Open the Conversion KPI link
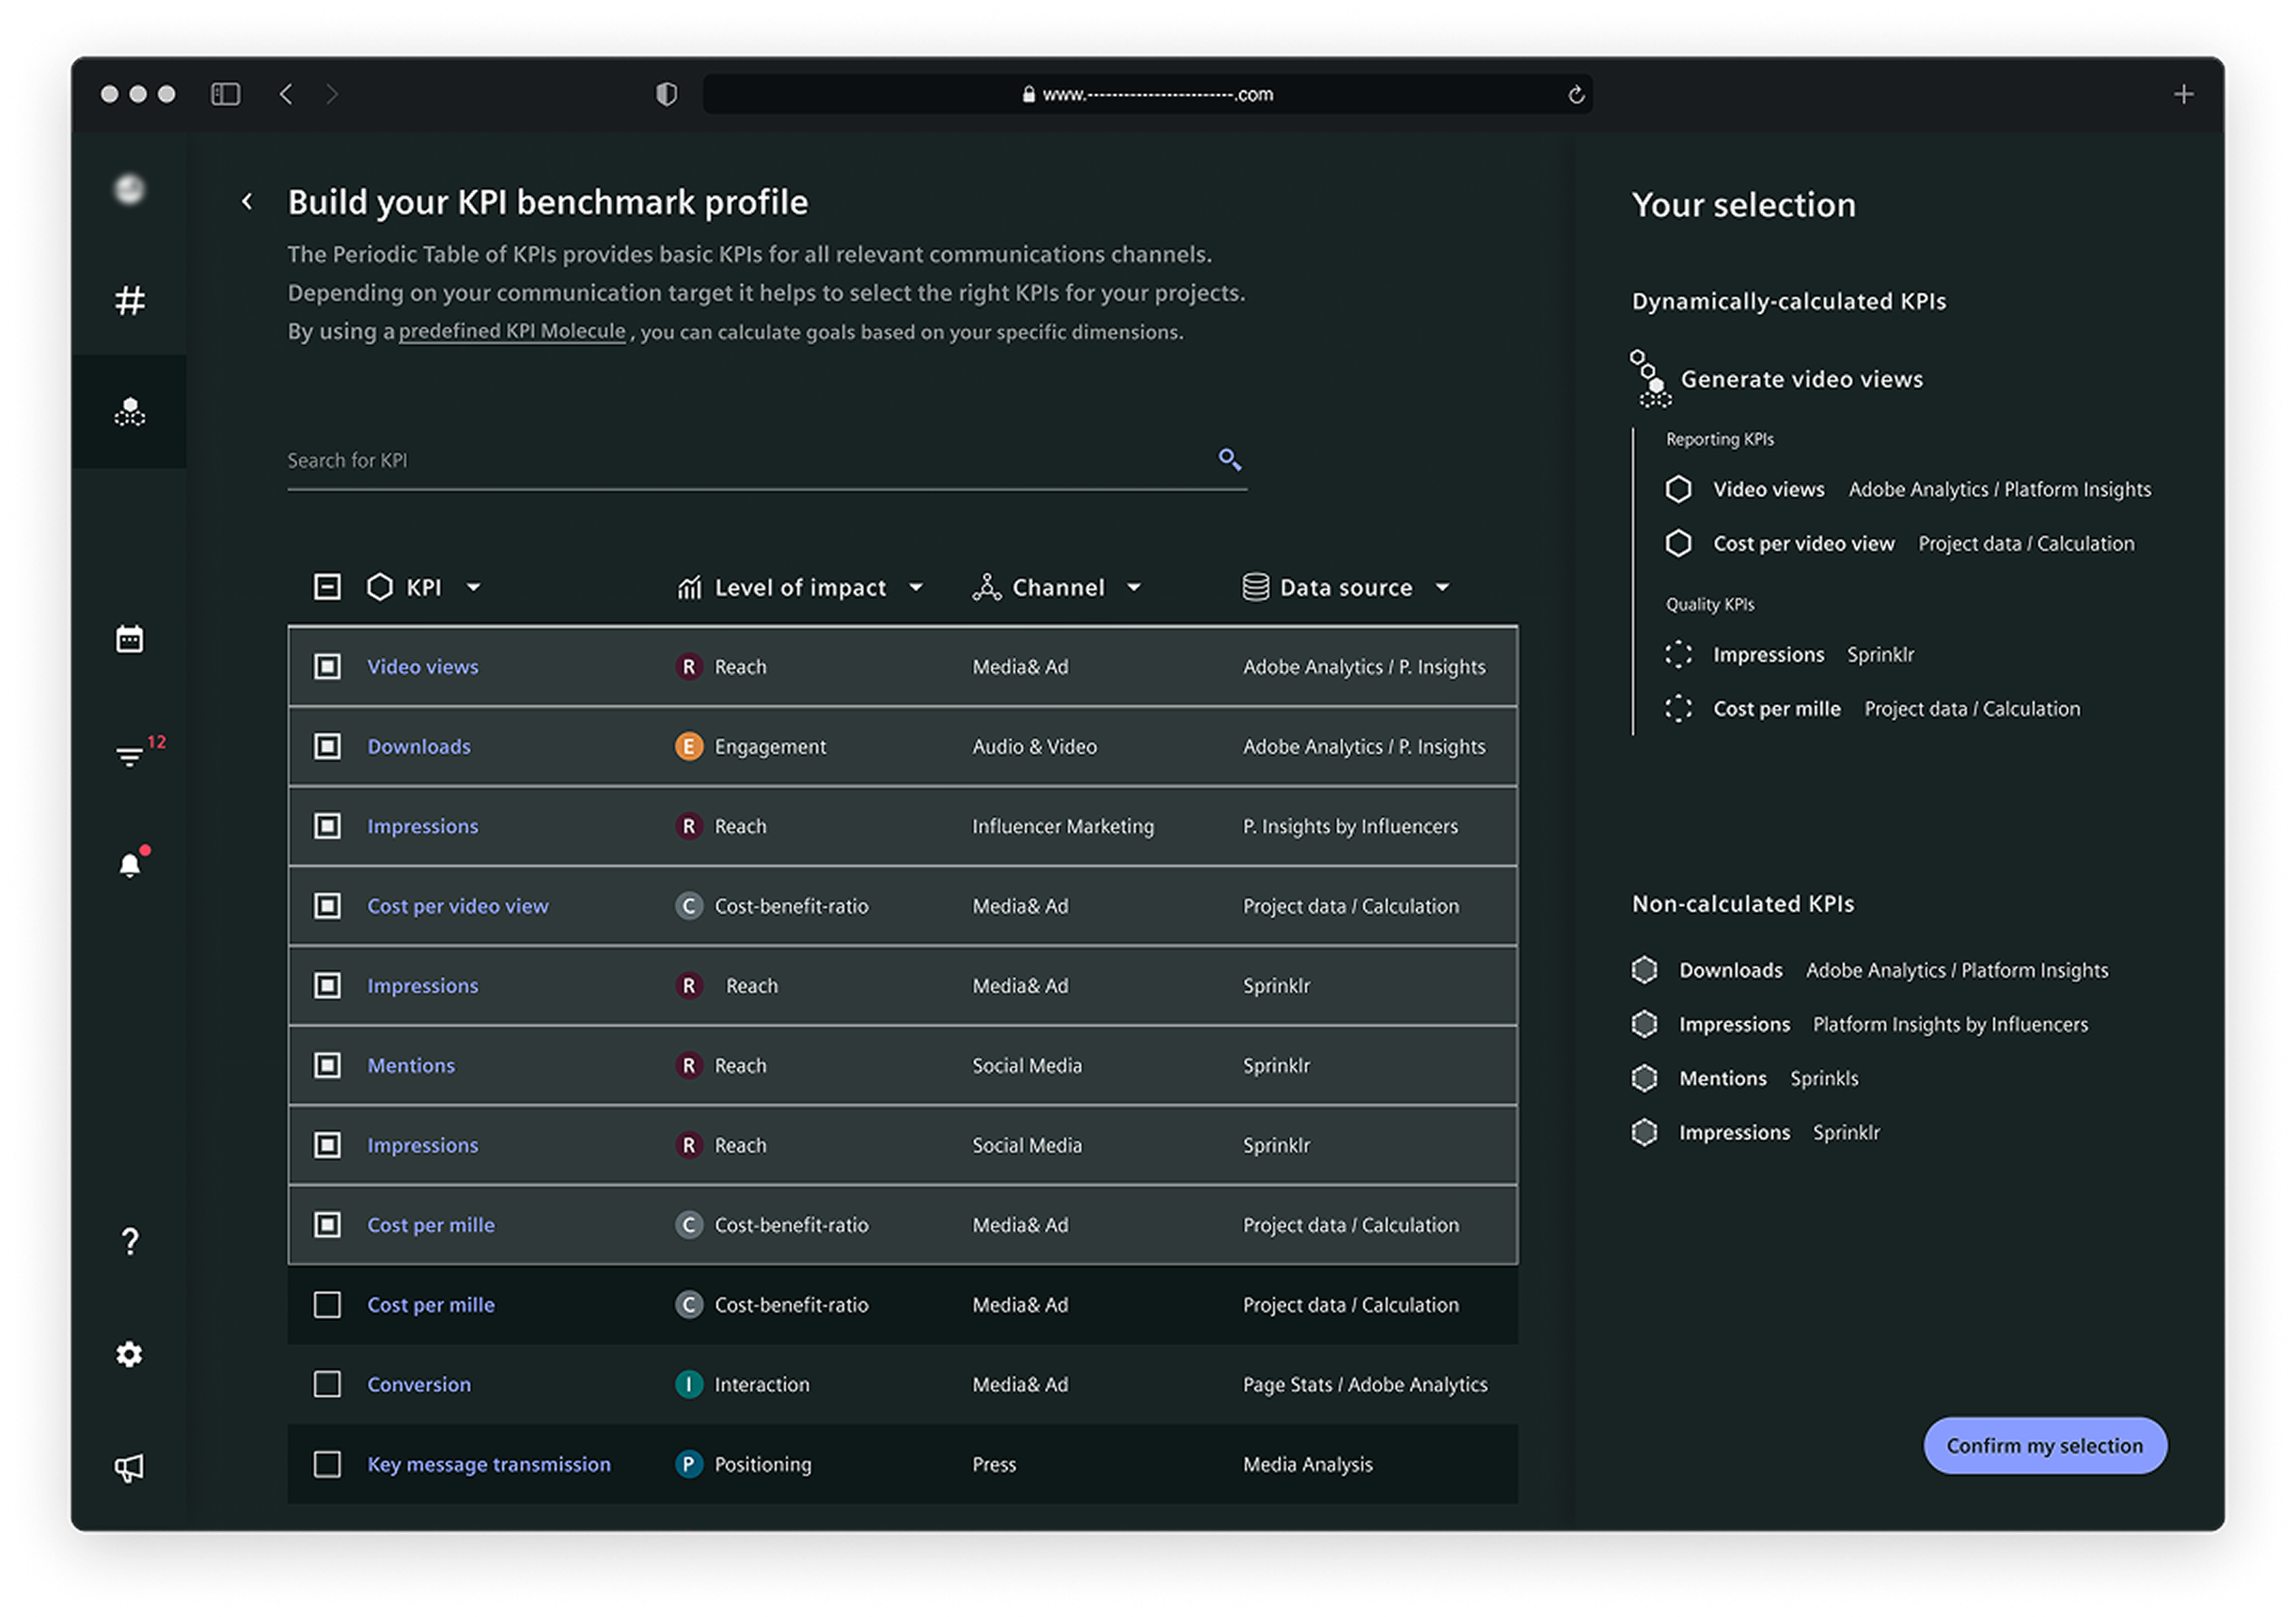This screenshot has width=2296, height=1617. point(419,1385)
